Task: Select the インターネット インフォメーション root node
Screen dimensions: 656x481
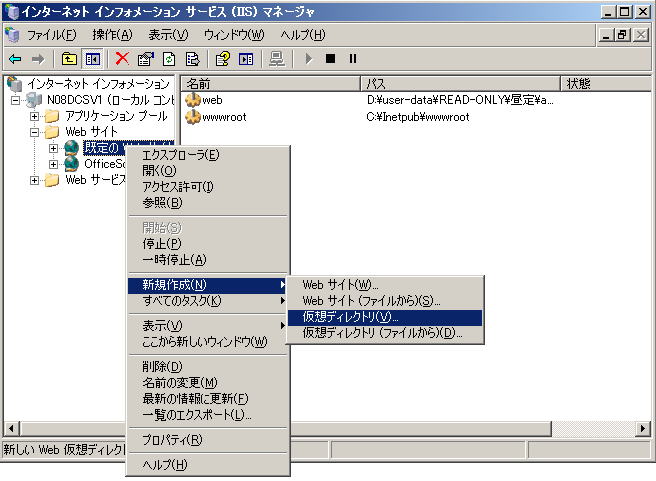Action: tap(98, 84)
